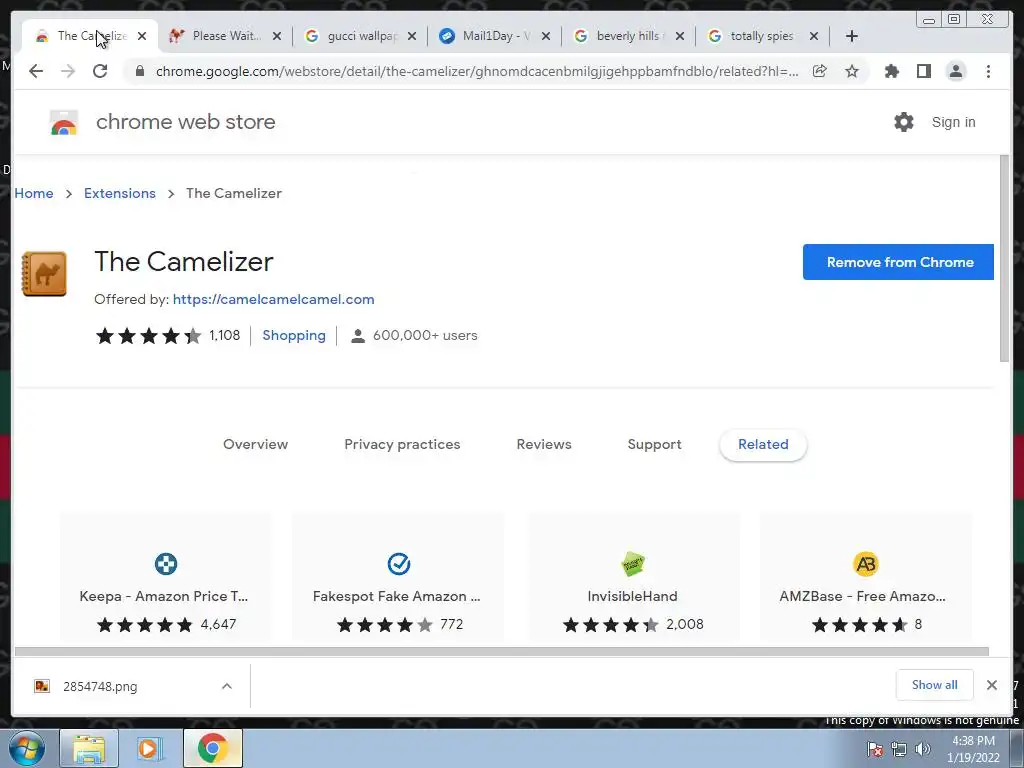Go back to the previous page
1024x768 pixels.
(x=36, y=71)
